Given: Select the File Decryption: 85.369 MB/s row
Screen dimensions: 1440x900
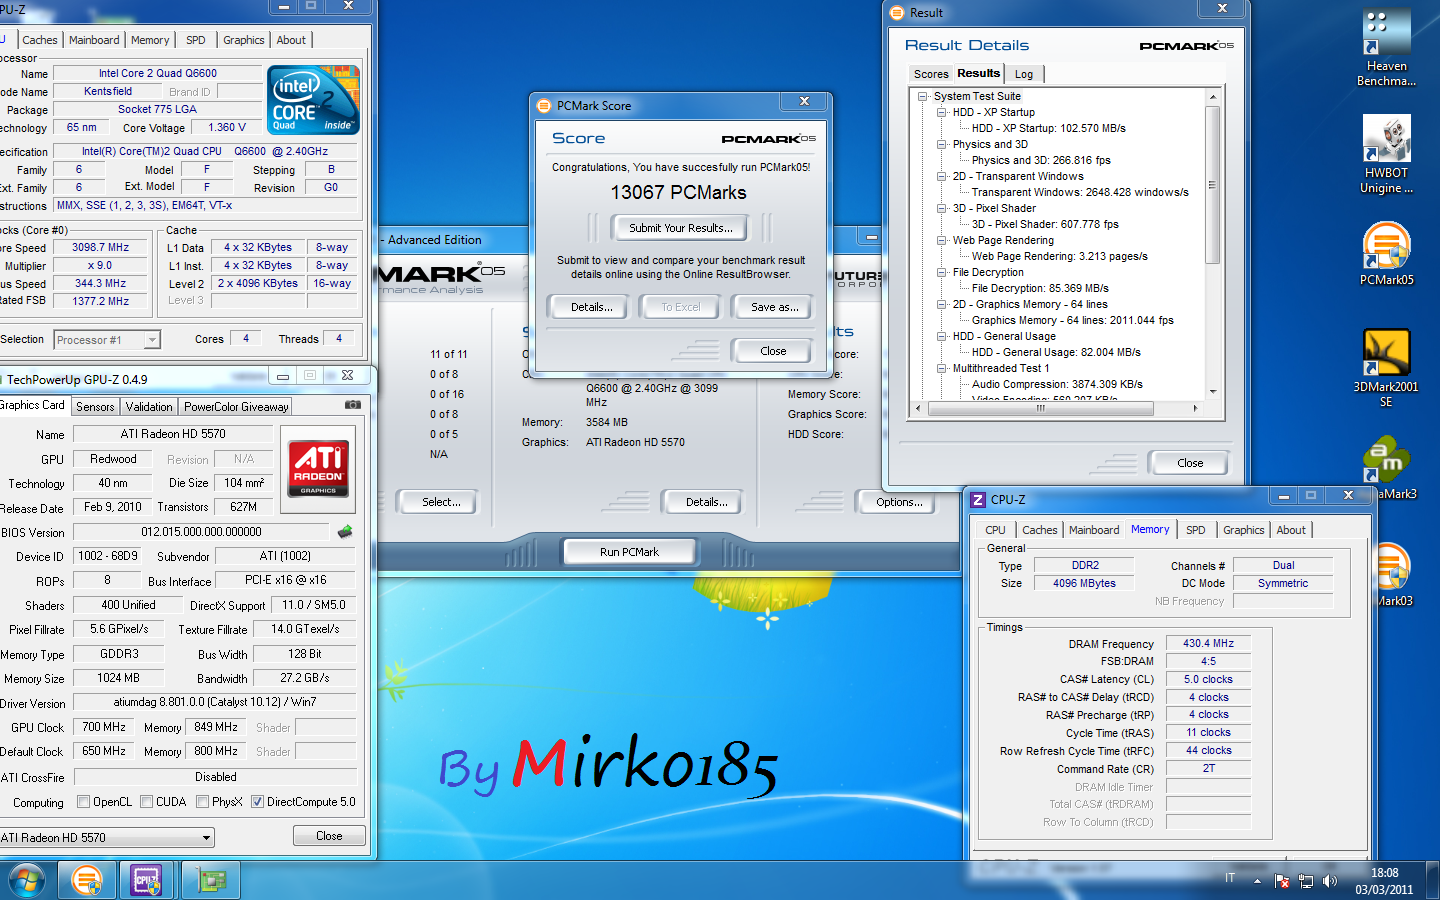Looking at the screenshot, I should (x=1040, y=288).
